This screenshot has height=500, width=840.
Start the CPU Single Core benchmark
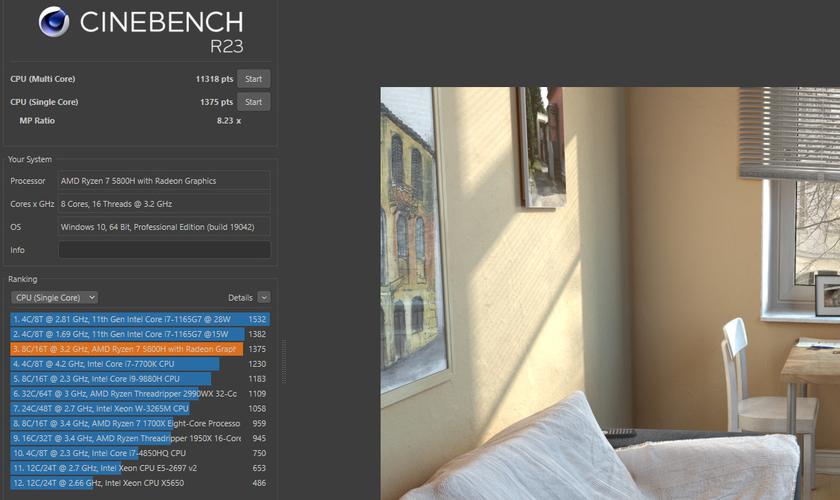253,102
